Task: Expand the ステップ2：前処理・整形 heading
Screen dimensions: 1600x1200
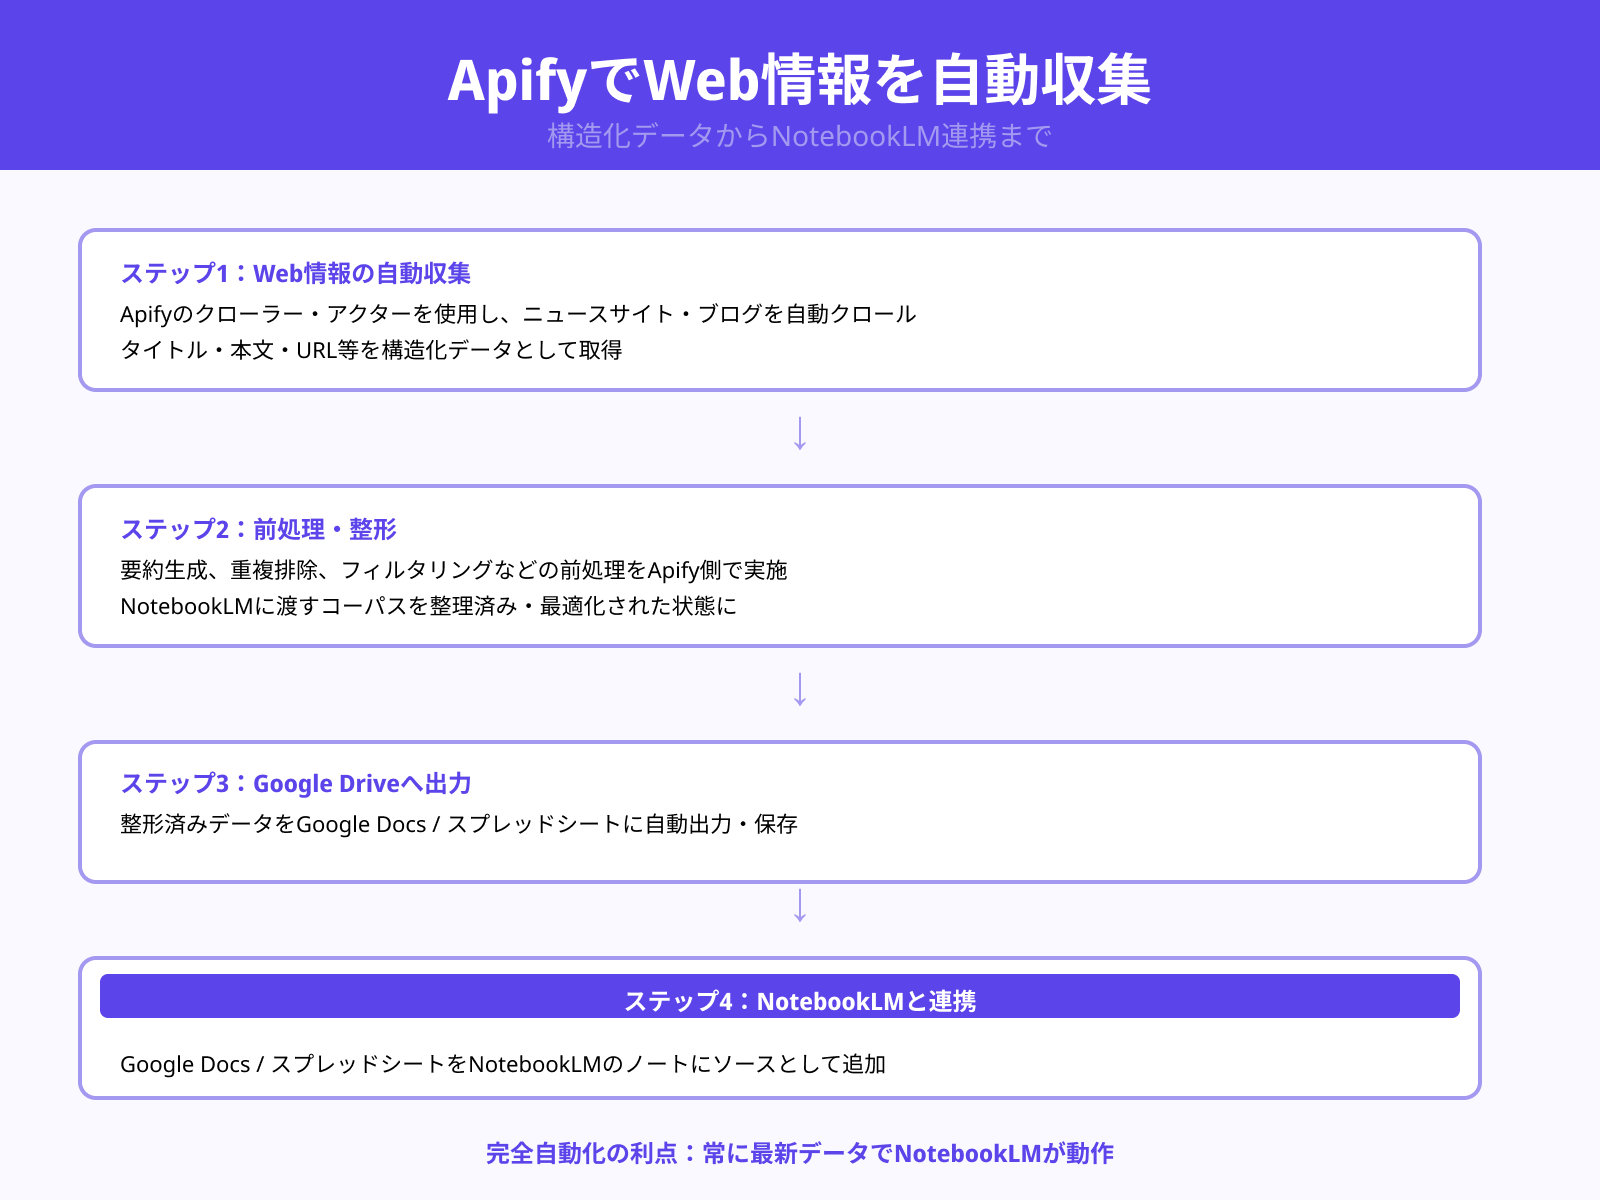Action: [x=258, y=529]
